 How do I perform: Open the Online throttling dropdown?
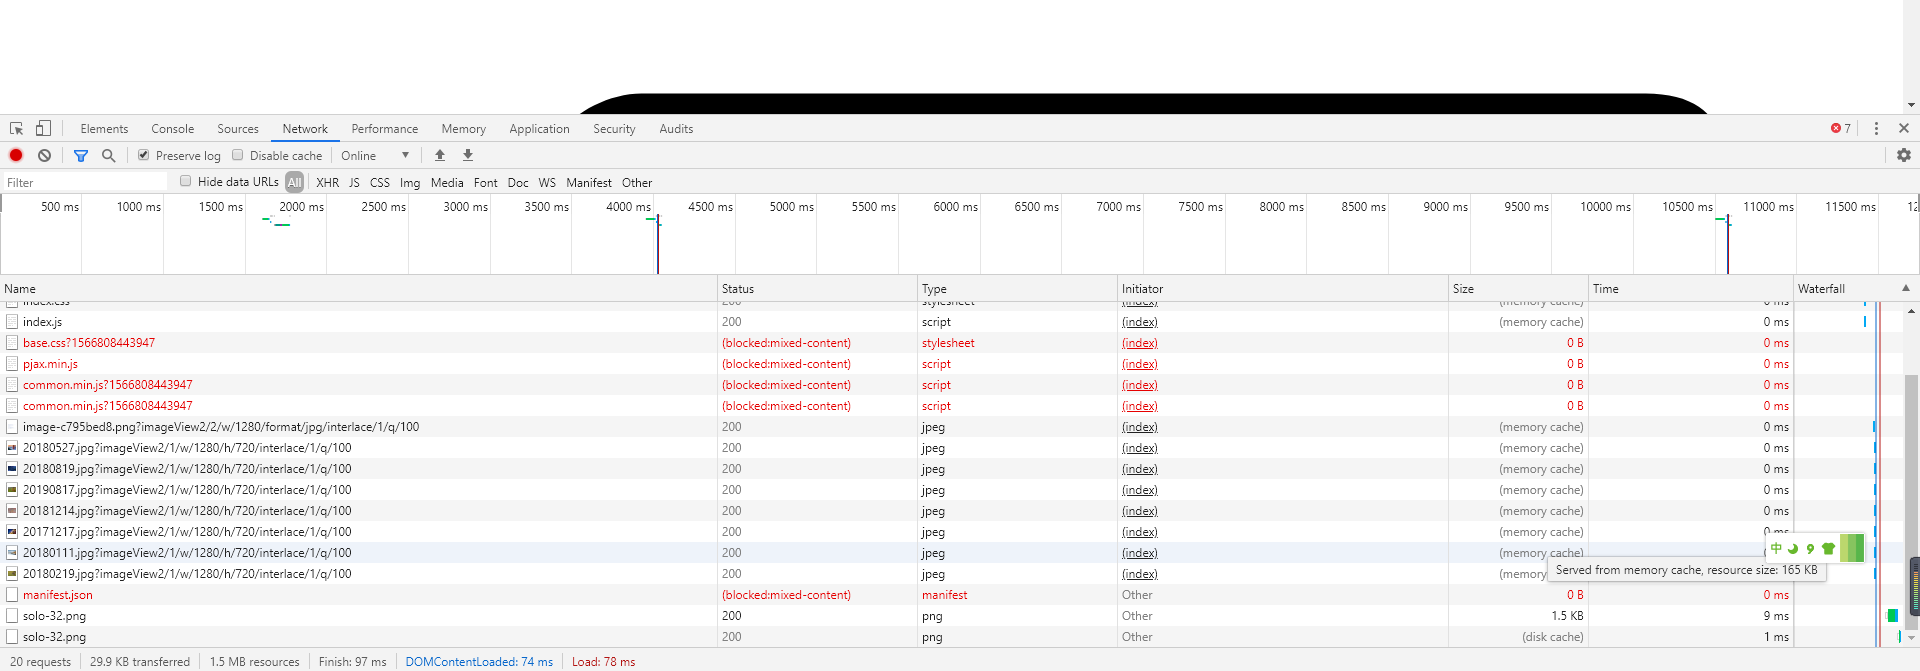tap(375, 155)
